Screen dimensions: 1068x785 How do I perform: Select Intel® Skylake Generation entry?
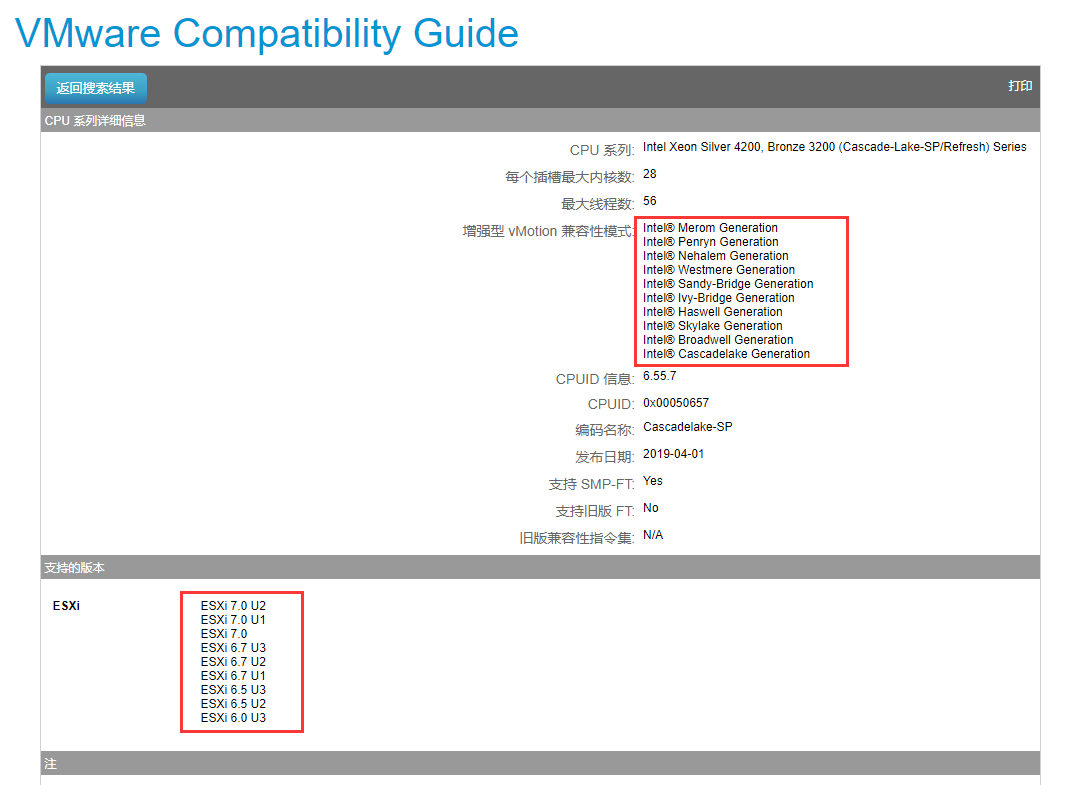coord(712,325)
